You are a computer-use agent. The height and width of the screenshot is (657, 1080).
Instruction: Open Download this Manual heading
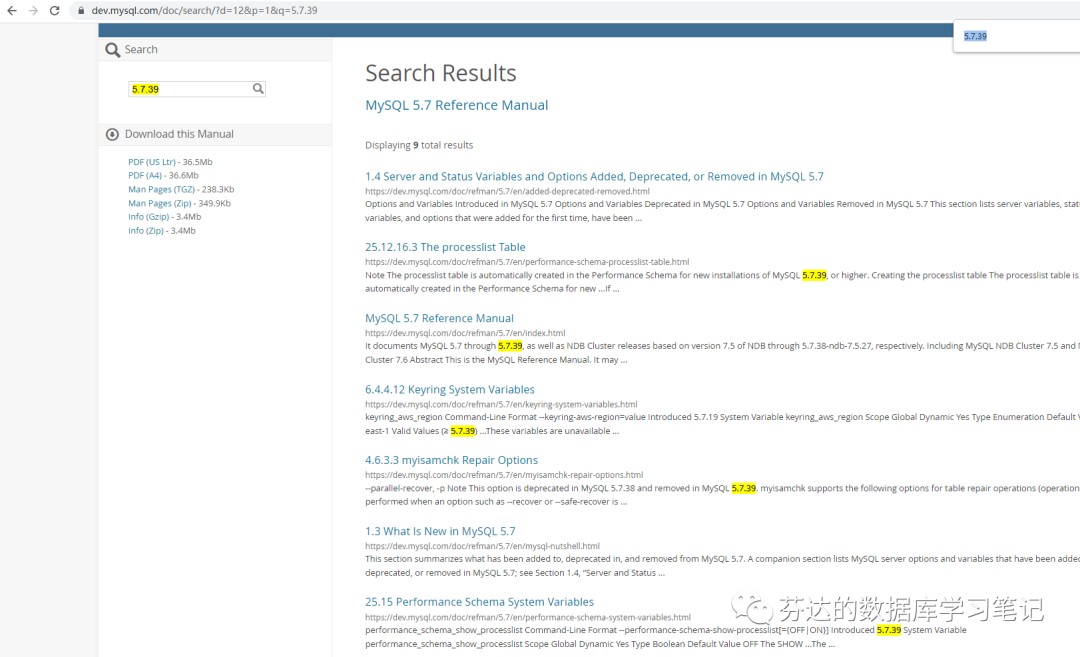(179, 134)
